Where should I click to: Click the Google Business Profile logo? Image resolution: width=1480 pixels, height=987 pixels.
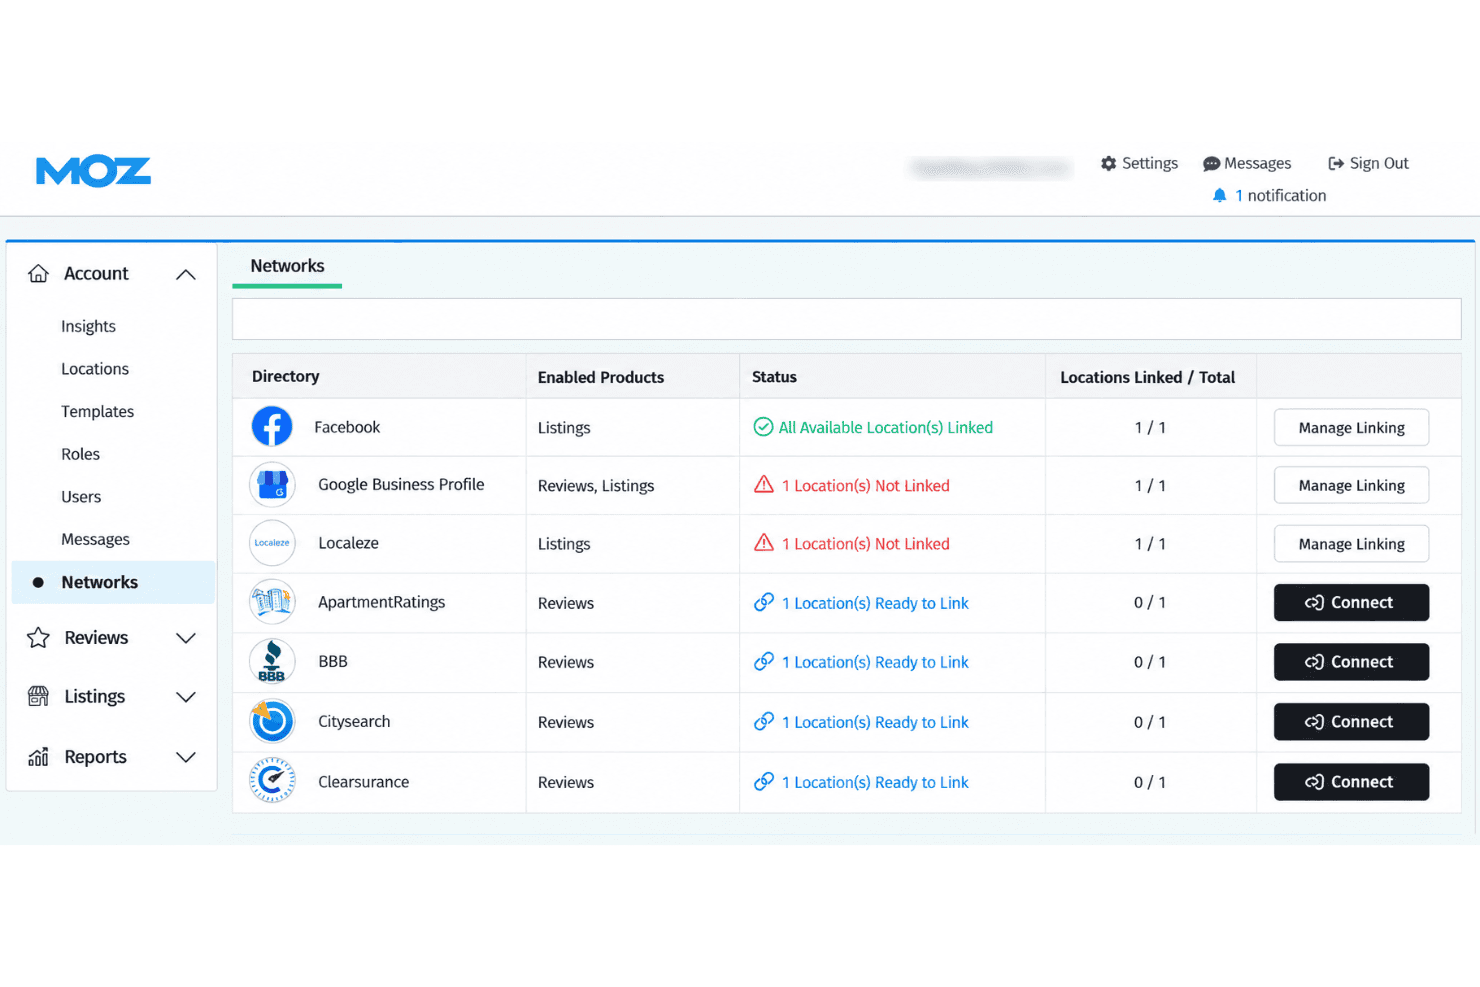tap(272, 485)
